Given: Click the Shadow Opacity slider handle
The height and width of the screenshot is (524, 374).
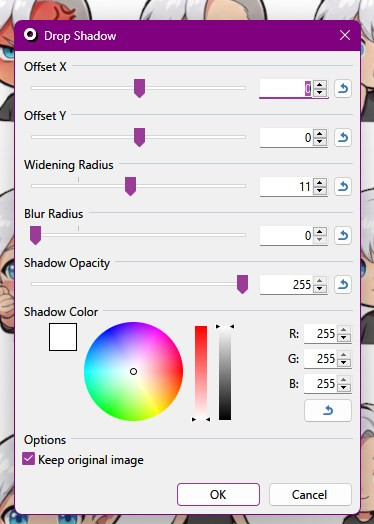Looking at the screenshot, I should click(x=242, y=284).
